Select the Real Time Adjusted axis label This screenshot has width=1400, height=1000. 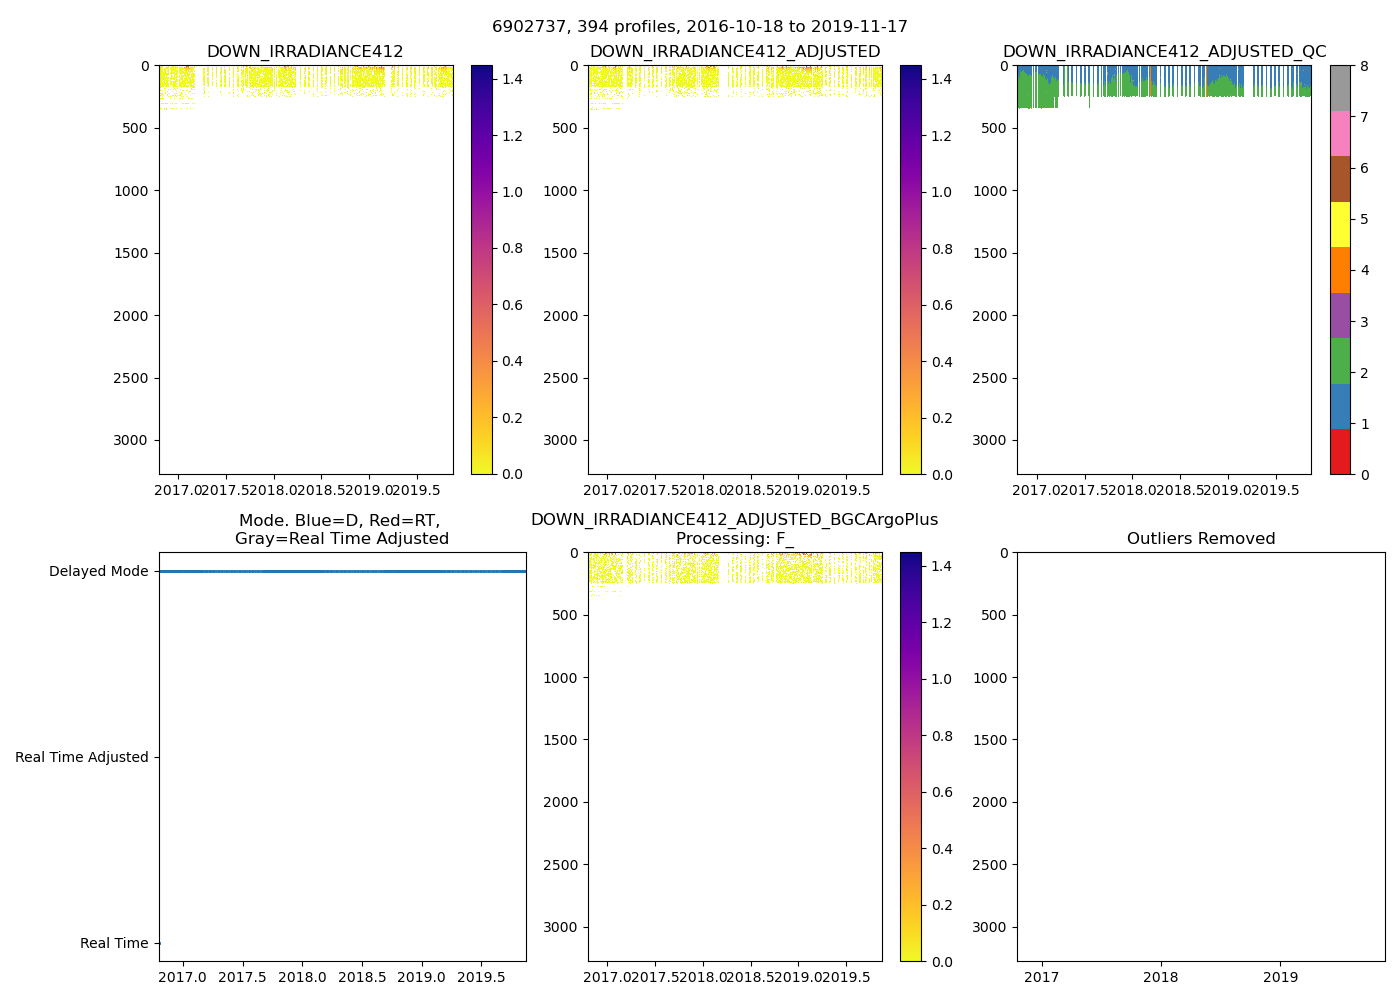coord(81,758)
